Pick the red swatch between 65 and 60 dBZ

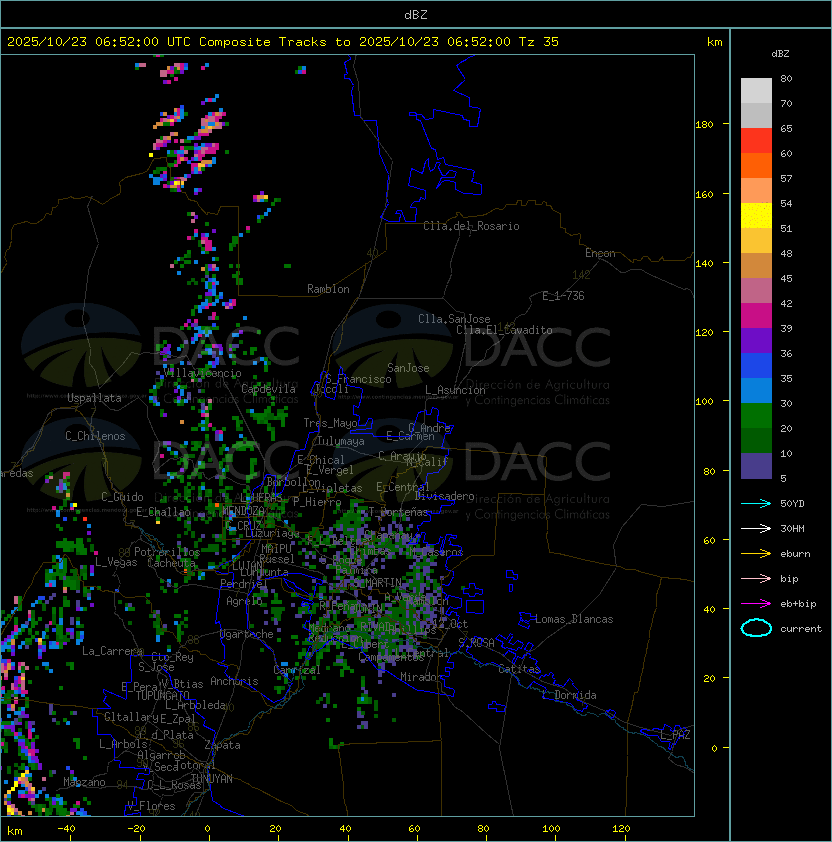(x=756, y=141)
